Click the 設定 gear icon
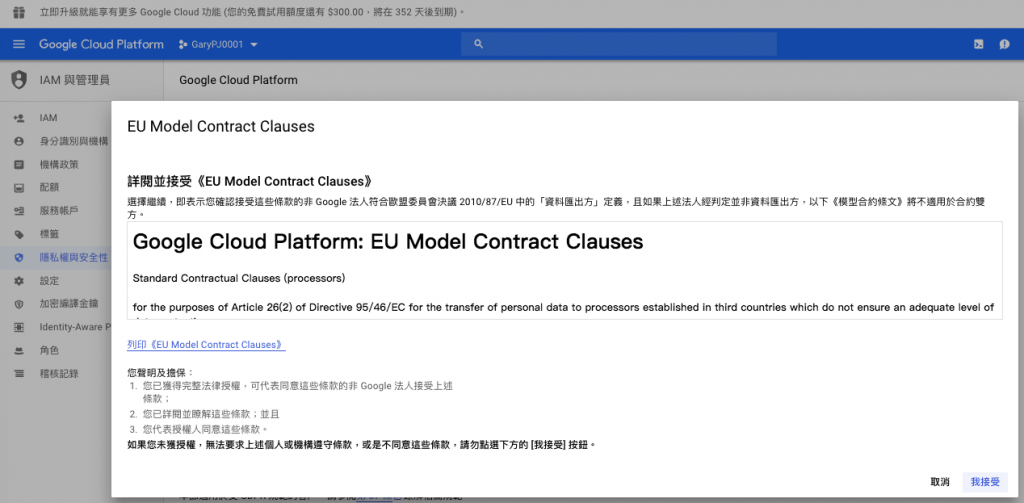Image resolution: width=1024 pixels, height=503 pixels. [x=19, y=281]
